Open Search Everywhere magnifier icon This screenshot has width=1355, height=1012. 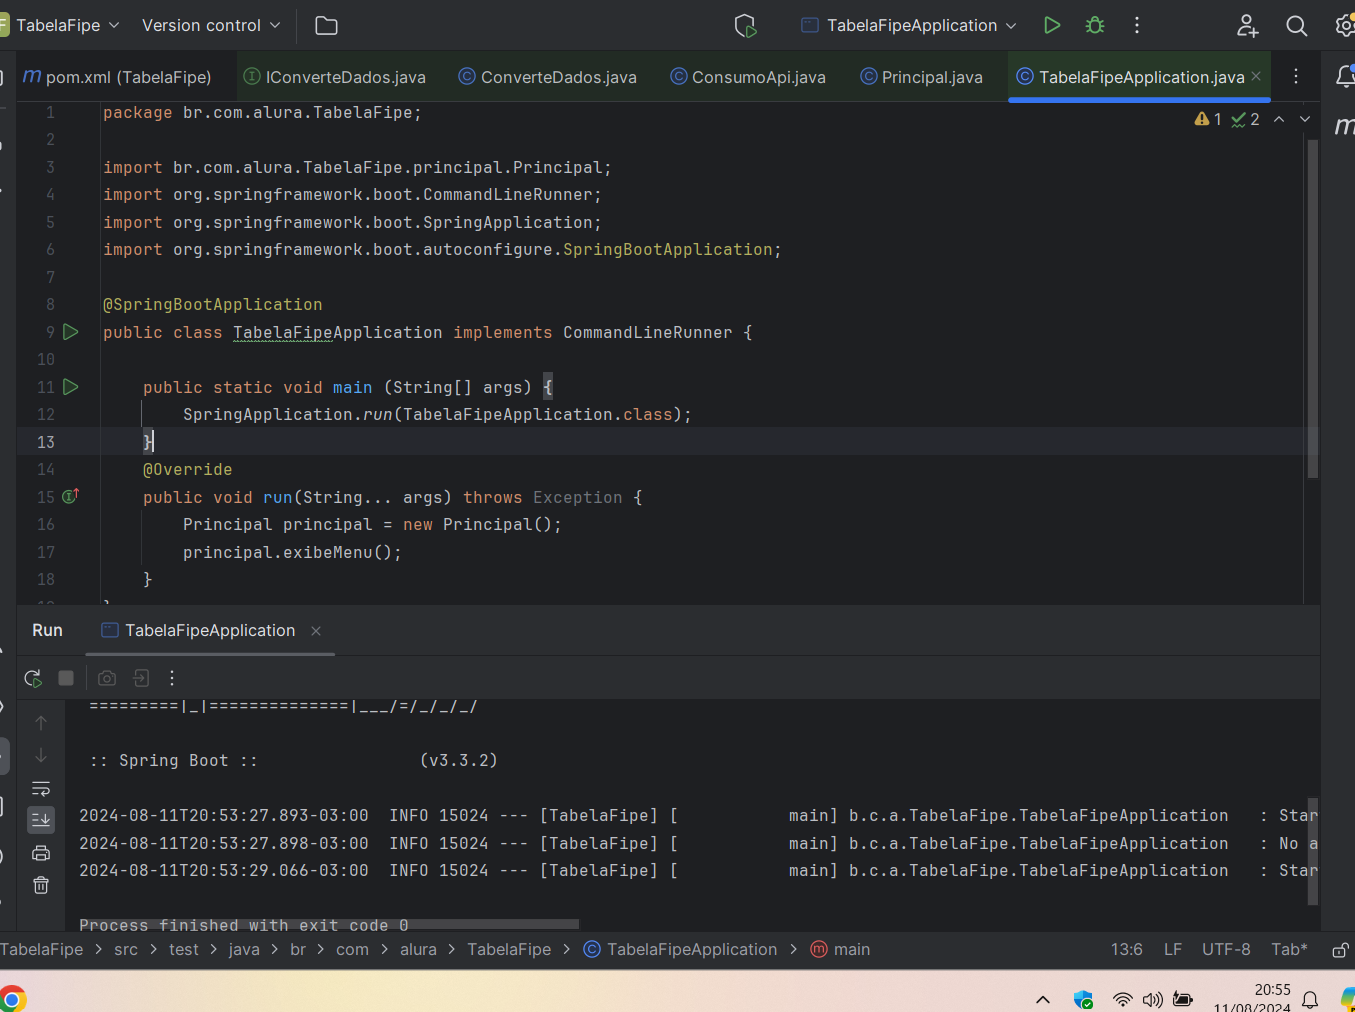click(1297, 26)
